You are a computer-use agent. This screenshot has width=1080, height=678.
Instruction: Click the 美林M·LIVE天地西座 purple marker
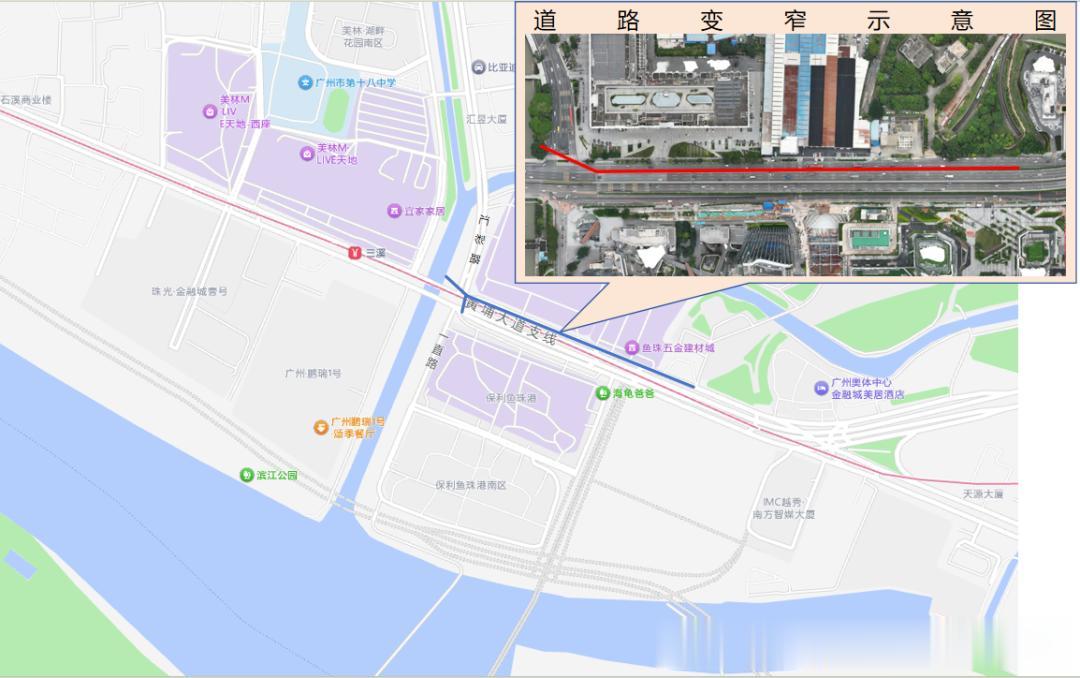210,112
